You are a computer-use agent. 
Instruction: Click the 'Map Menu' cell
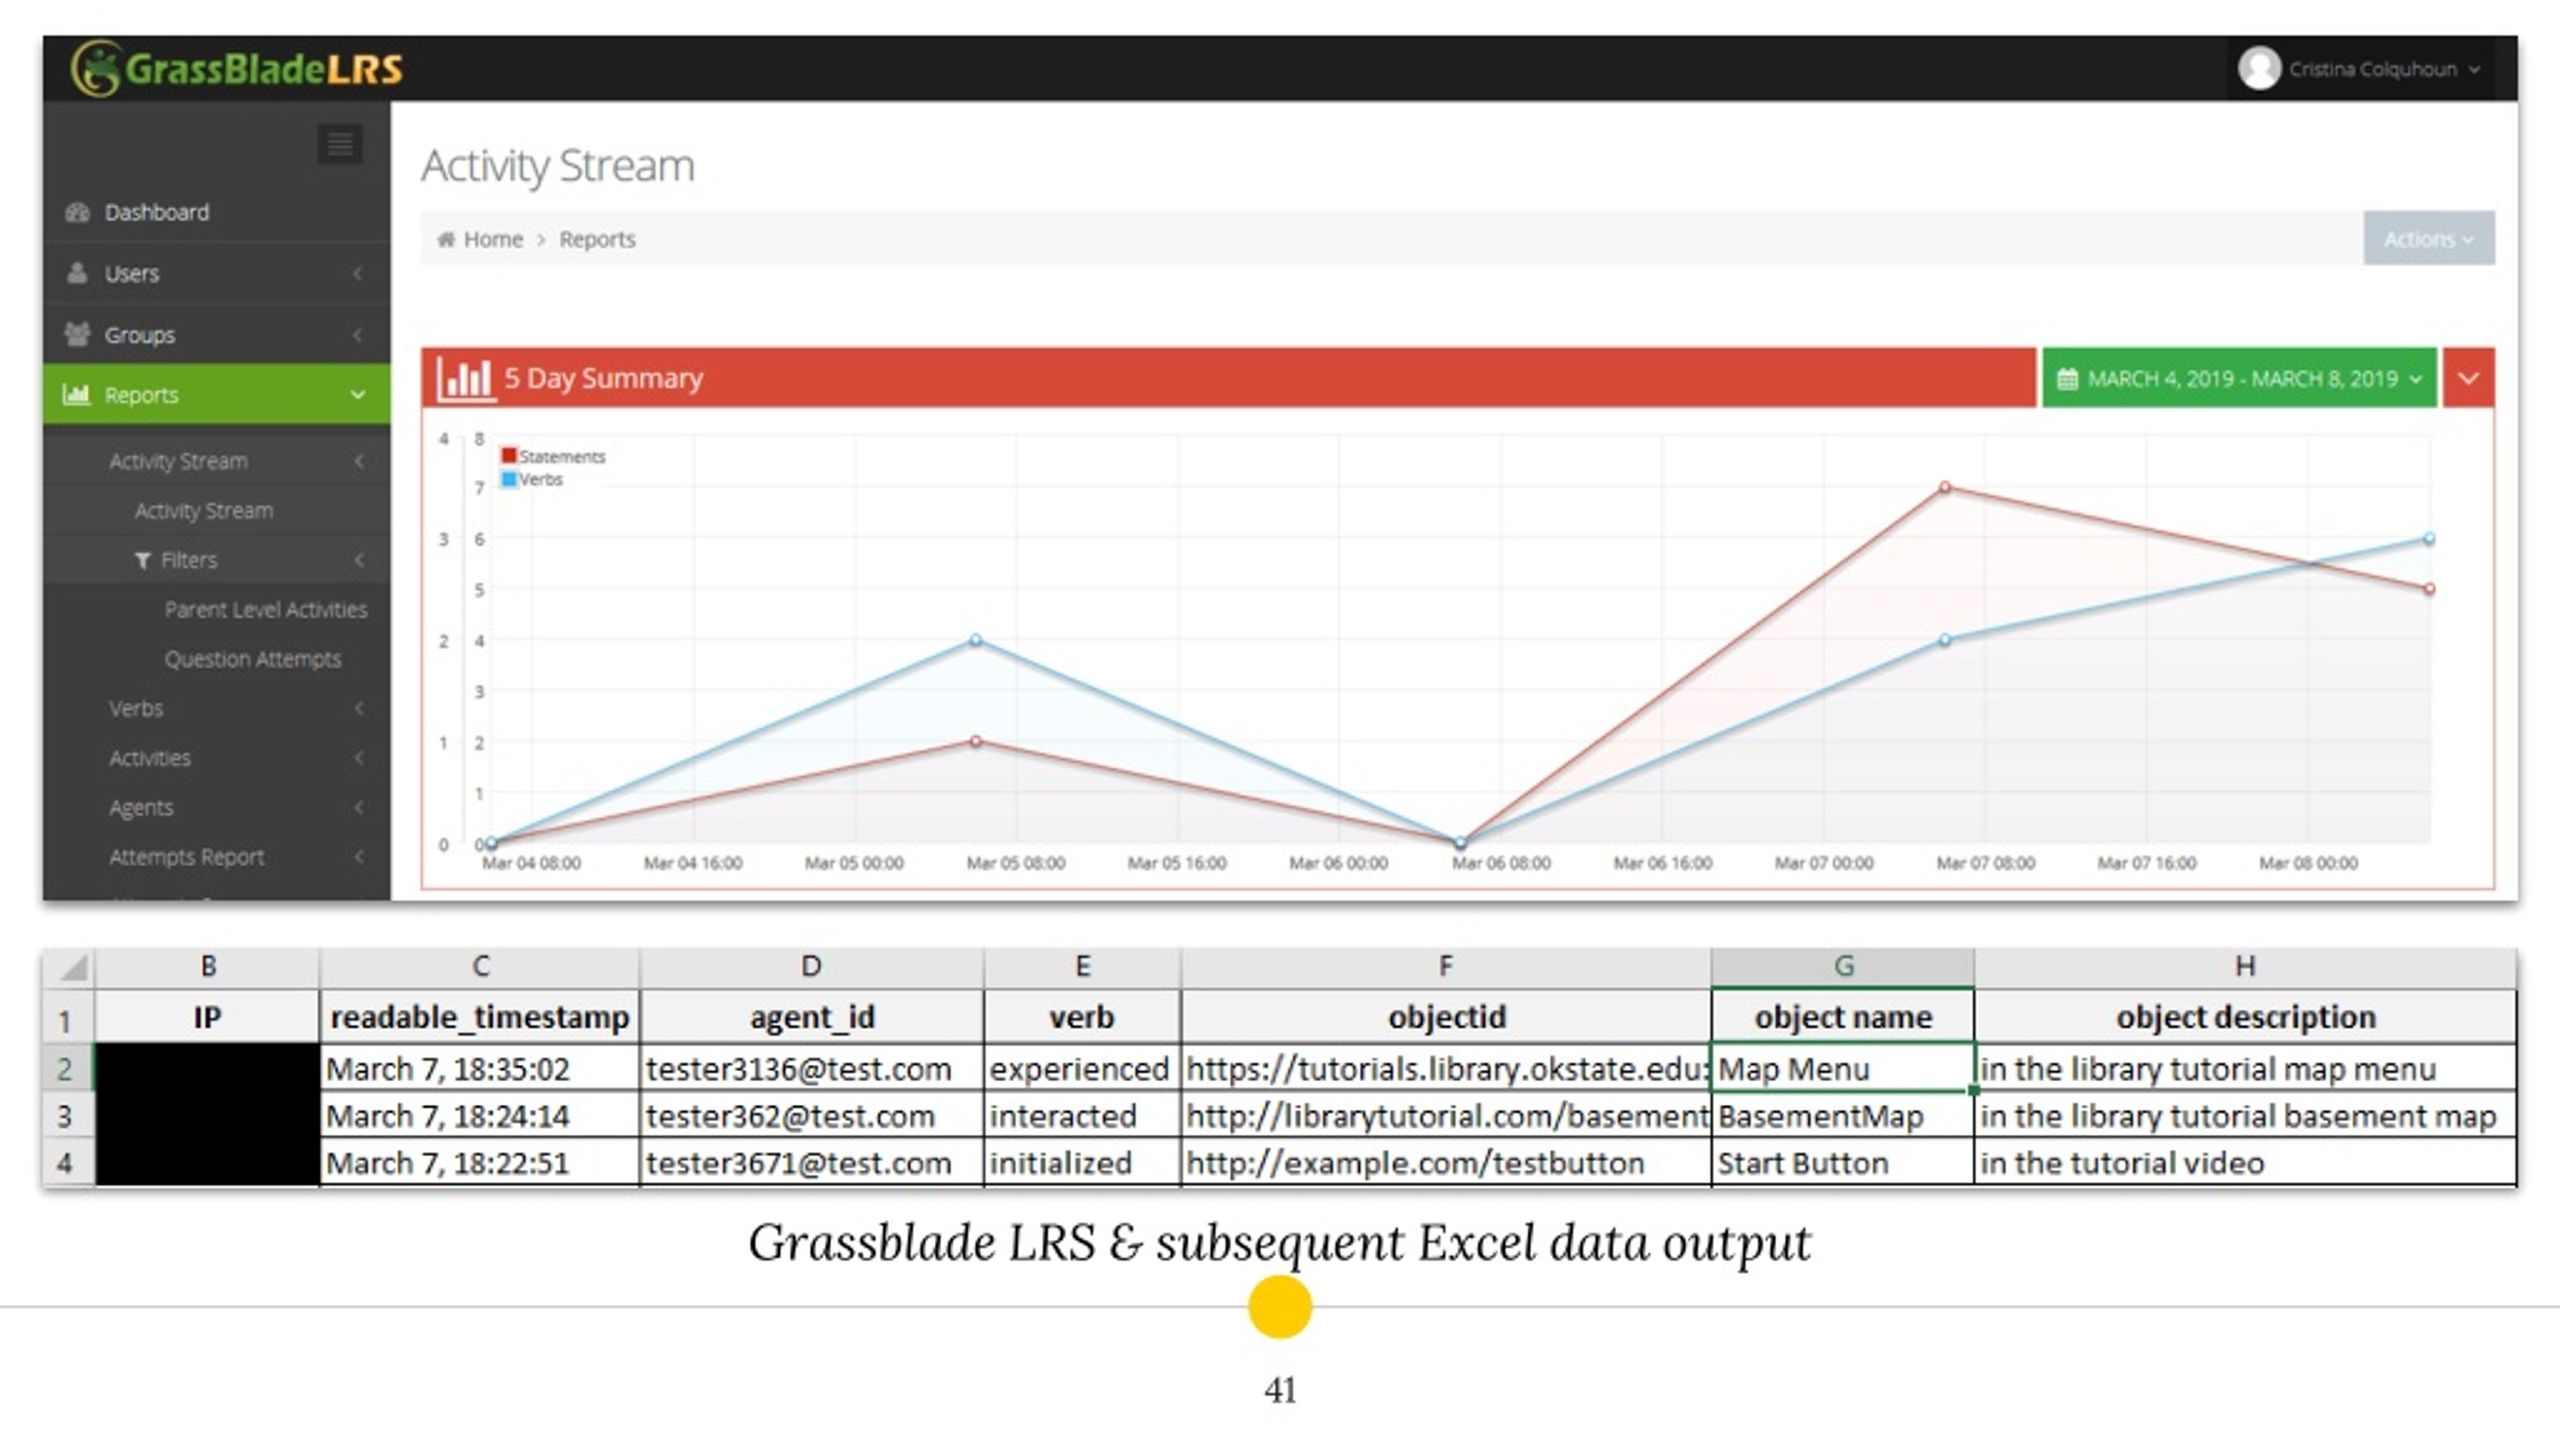click(x=1843, y=1068)
